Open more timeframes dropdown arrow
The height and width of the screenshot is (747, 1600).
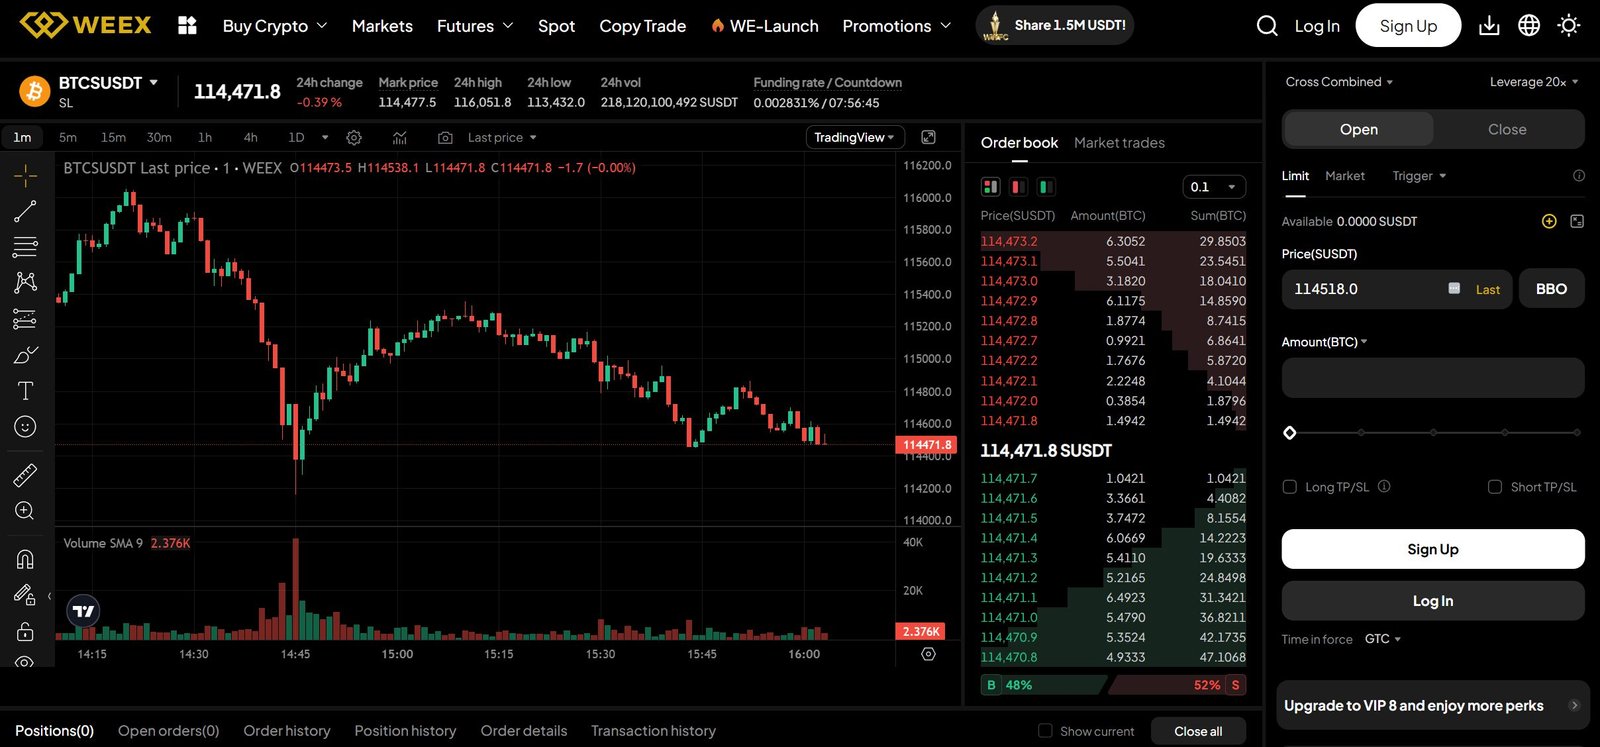325,138
